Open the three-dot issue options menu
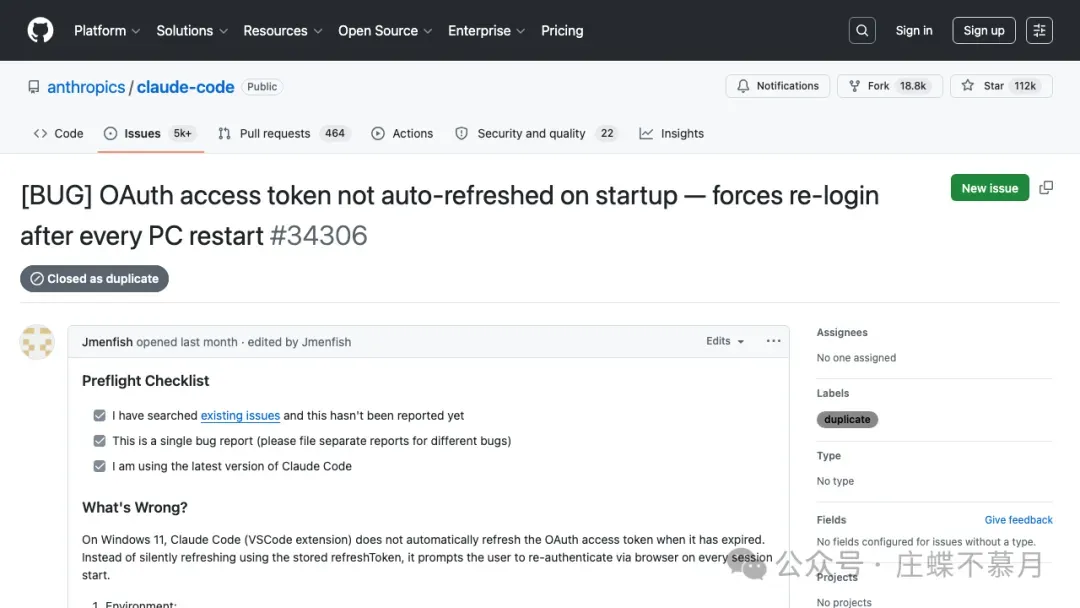 tap(773, 341)
